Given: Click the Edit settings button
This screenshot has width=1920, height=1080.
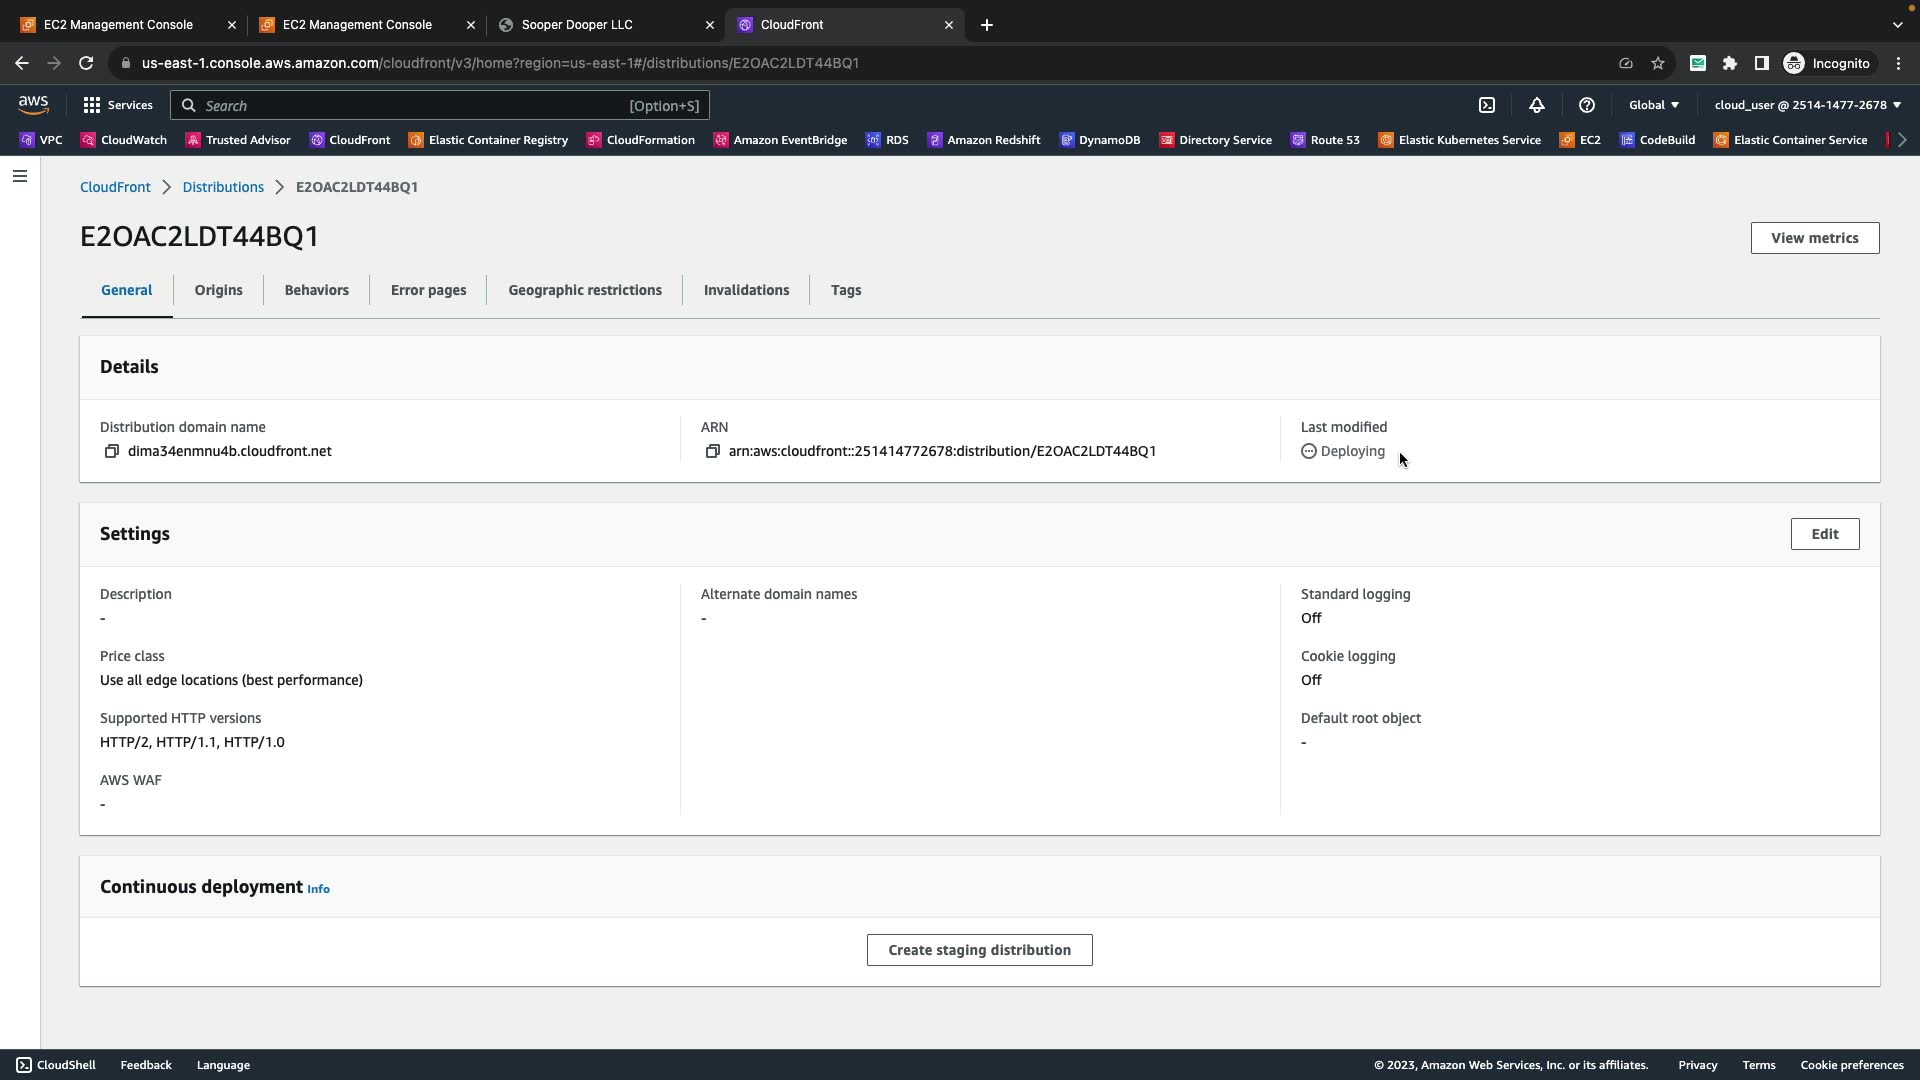Looking at the screenshot, I should [1824, 534].
